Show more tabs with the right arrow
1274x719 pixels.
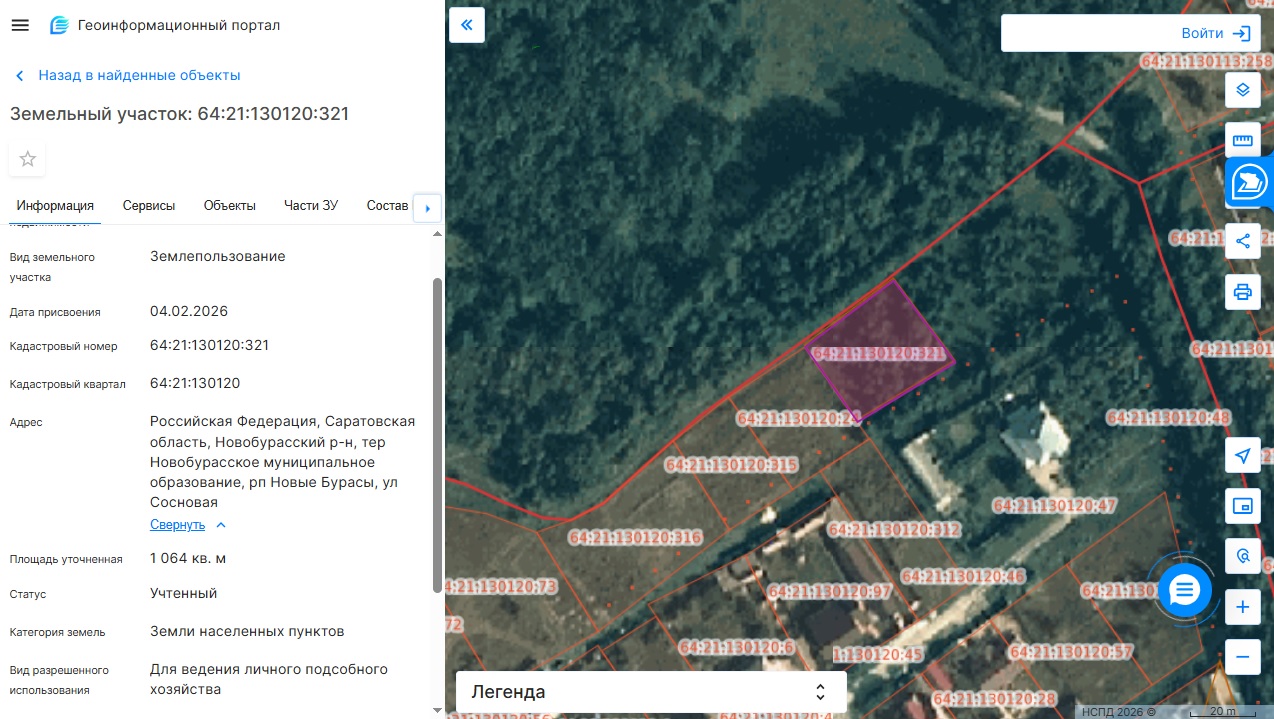point(428,208)
